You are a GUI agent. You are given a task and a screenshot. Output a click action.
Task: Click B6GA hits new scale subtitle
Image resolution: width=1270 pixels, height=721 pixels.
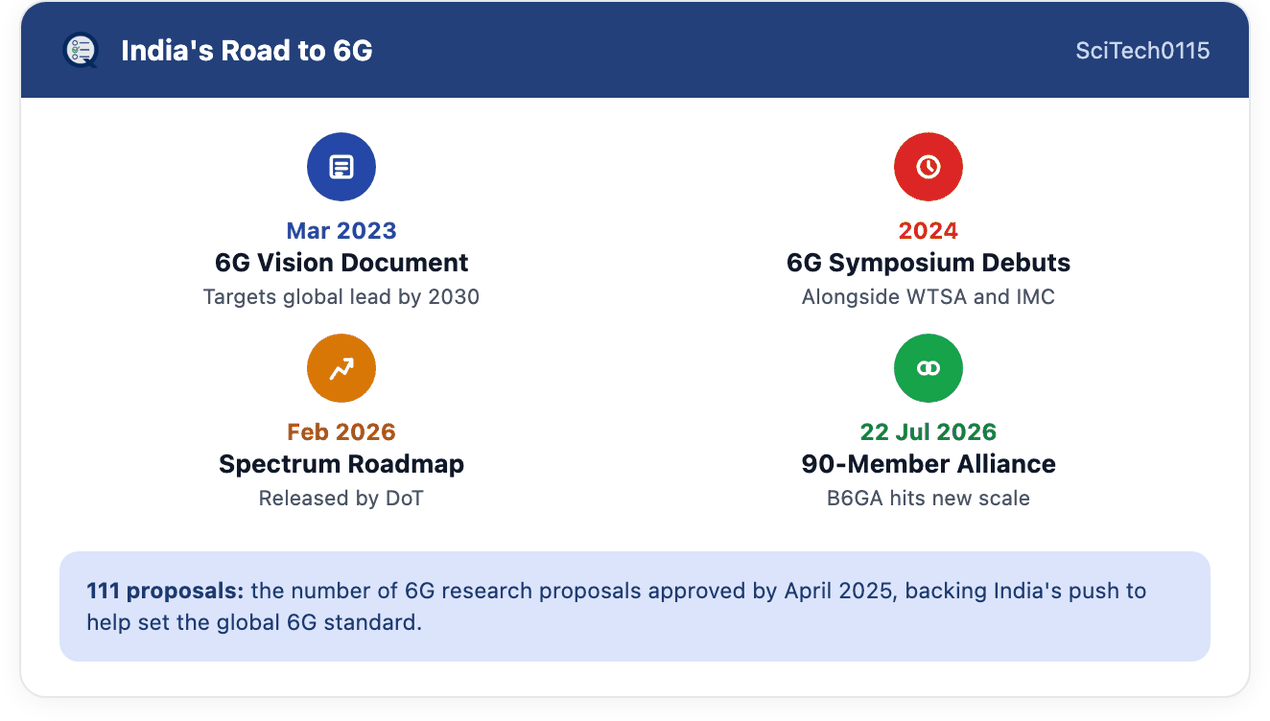point(928,498)
